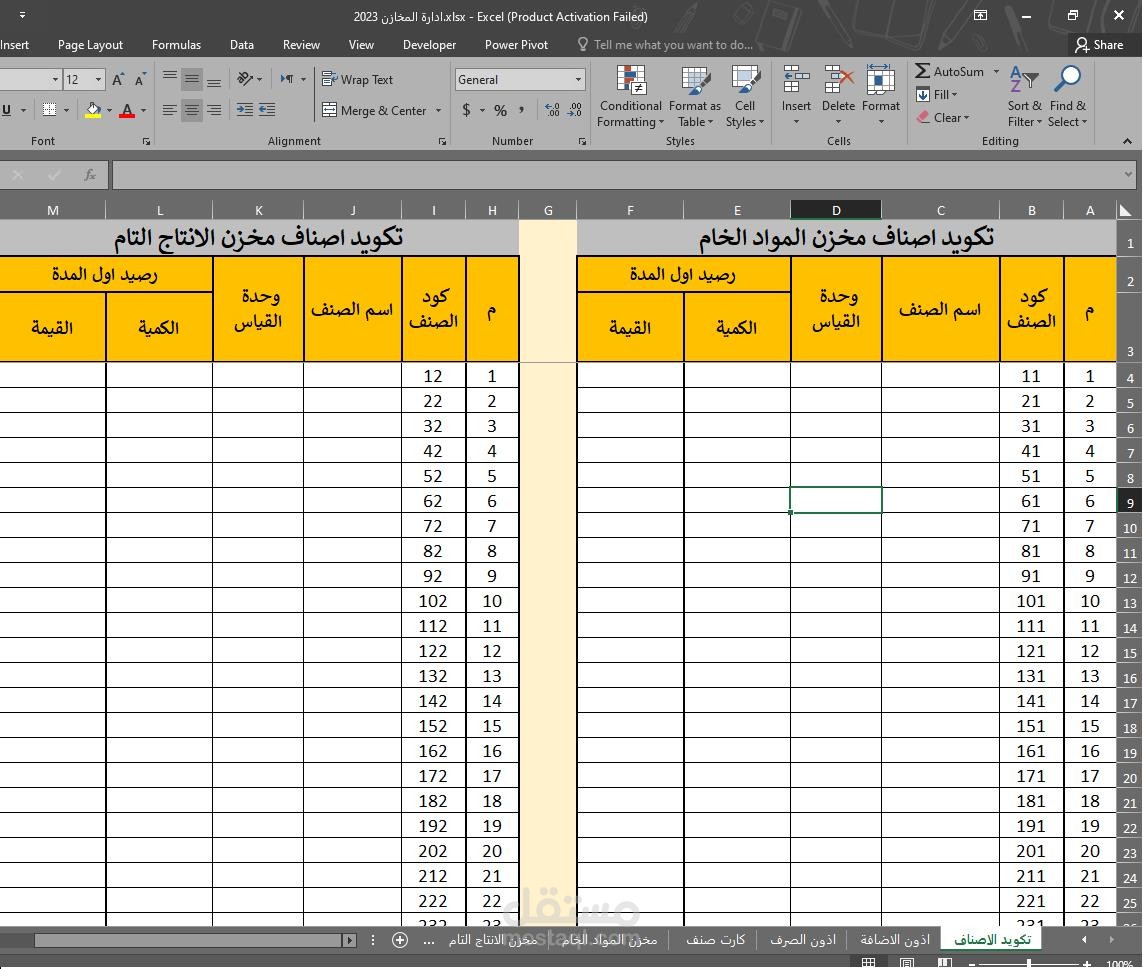The height and width of the screenshot is (969, 1143).
Task: Apply accounting dollar format
Action: coord(467,110)
